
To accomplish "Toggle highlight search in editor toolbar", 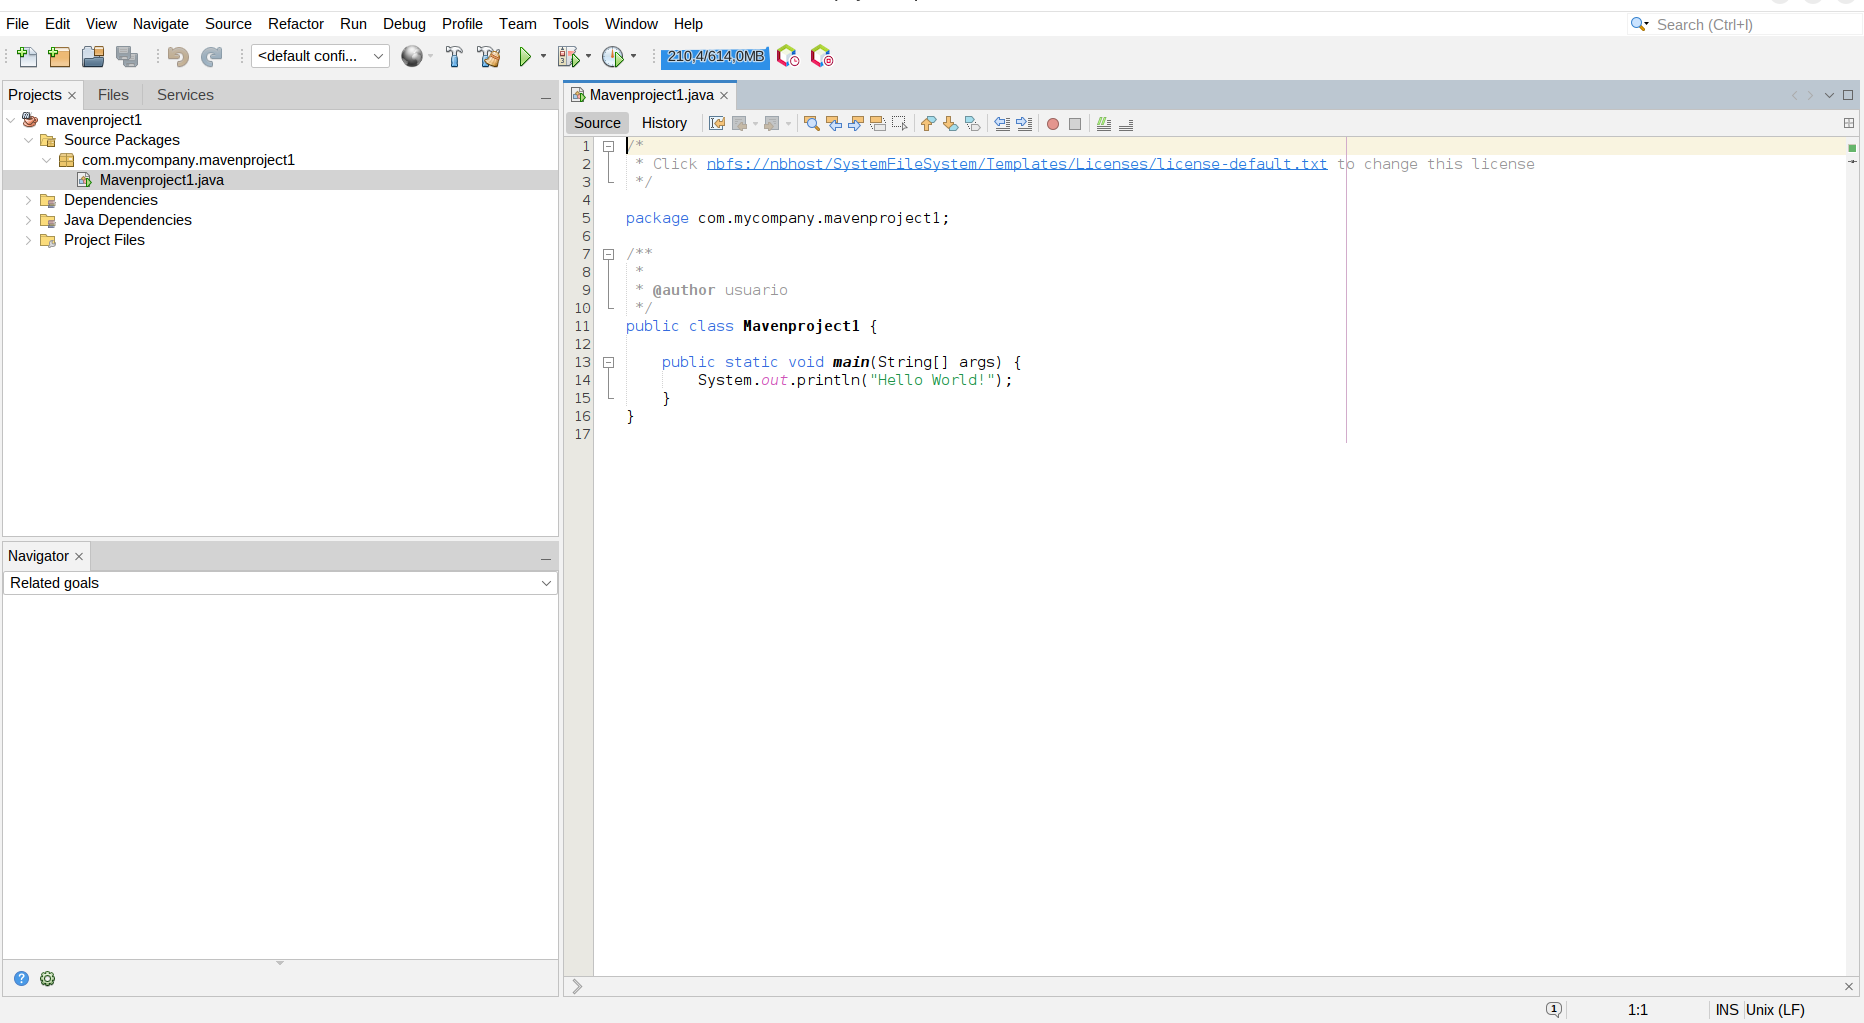I will tap(878, 124).
